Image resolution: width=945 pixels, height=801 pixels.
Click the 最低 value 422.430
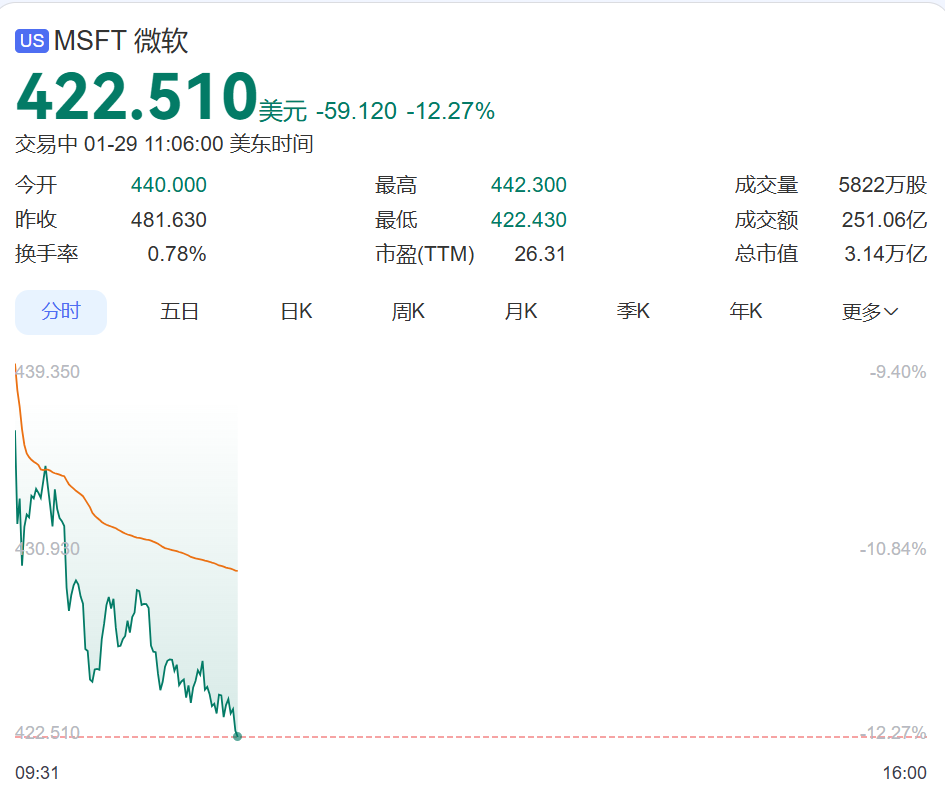pyautogui.click(x=529, y=219)
